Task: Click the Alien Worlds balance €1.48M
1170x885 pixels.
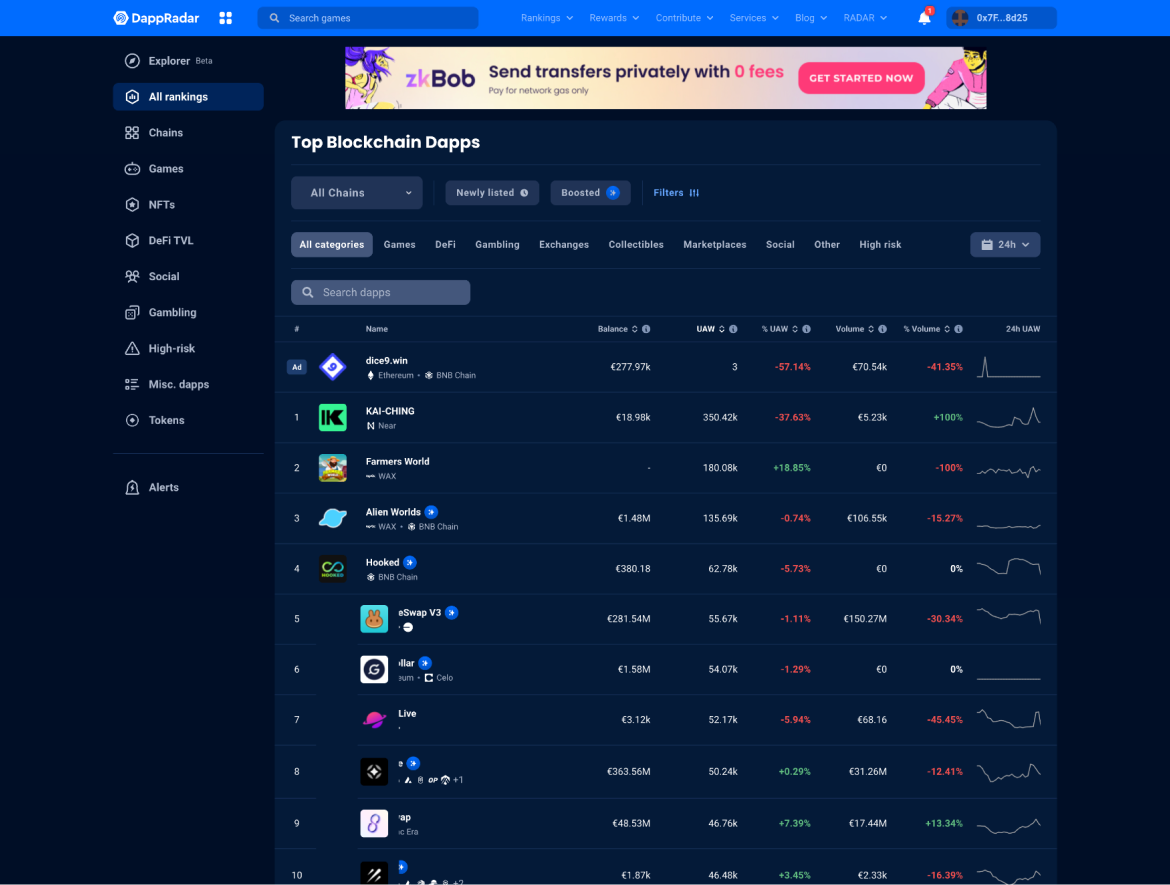Action: [634, 518]
